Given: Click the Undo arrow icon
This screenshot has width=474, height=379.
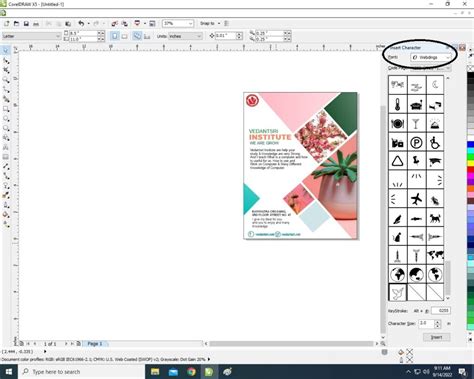Looking at the screenshot, I should pos(81,23).
